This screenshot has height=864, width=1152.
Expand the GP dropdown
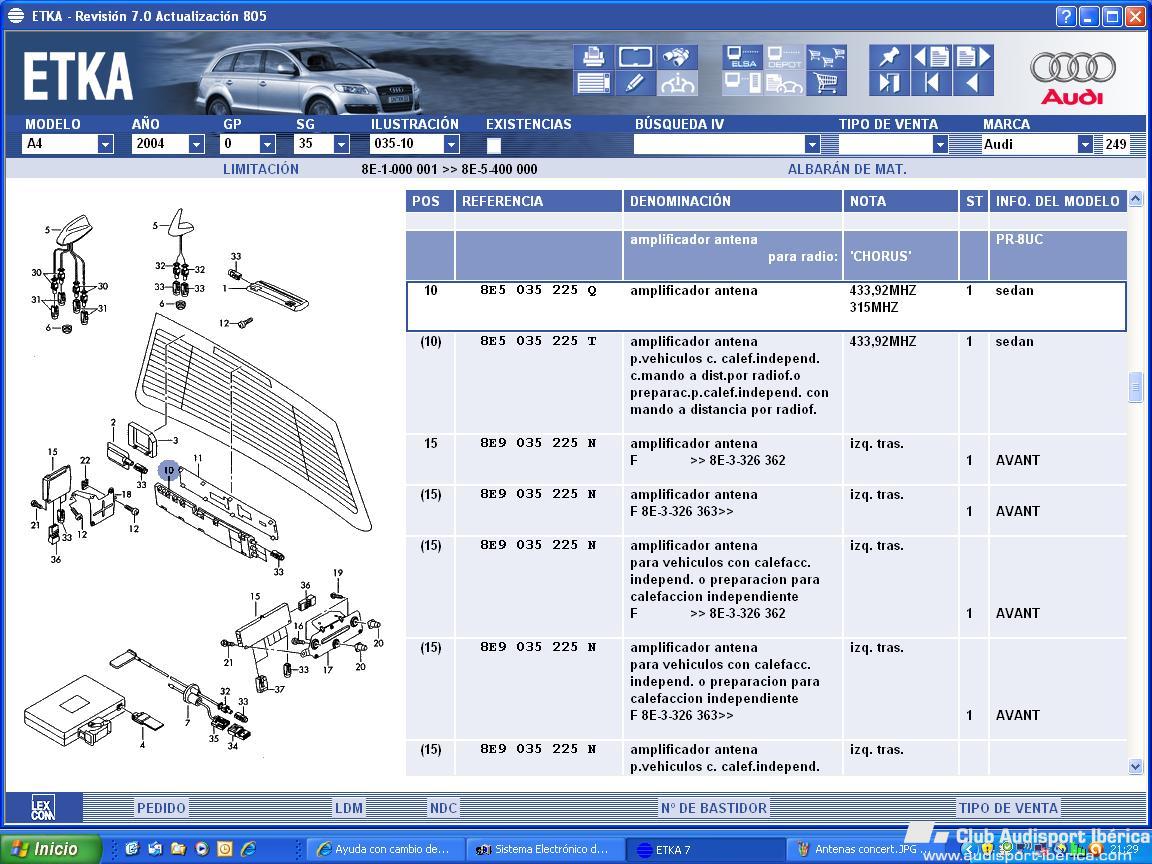click(267, 144)
